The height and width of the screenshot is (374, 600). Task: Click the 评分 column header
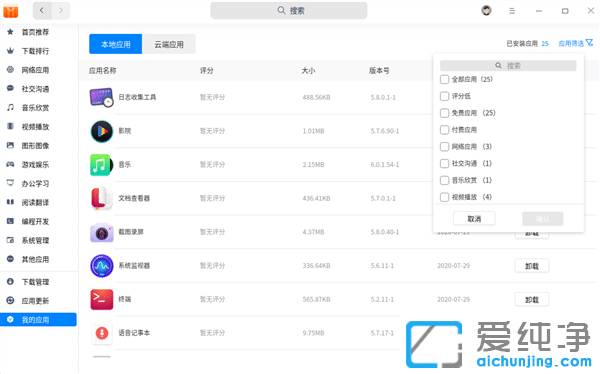(x=207, y=70)
